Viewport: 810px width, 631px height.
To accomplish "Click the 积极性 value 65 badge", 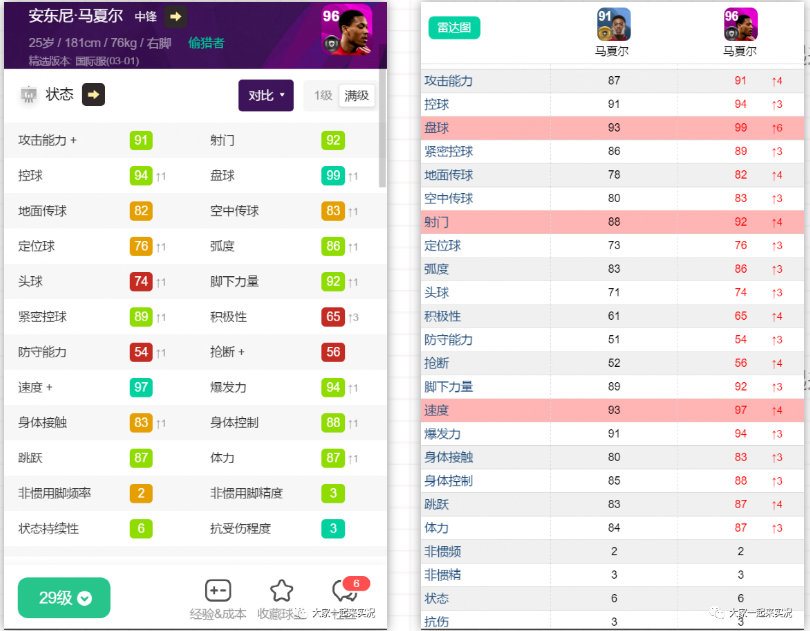I will 333,317.
